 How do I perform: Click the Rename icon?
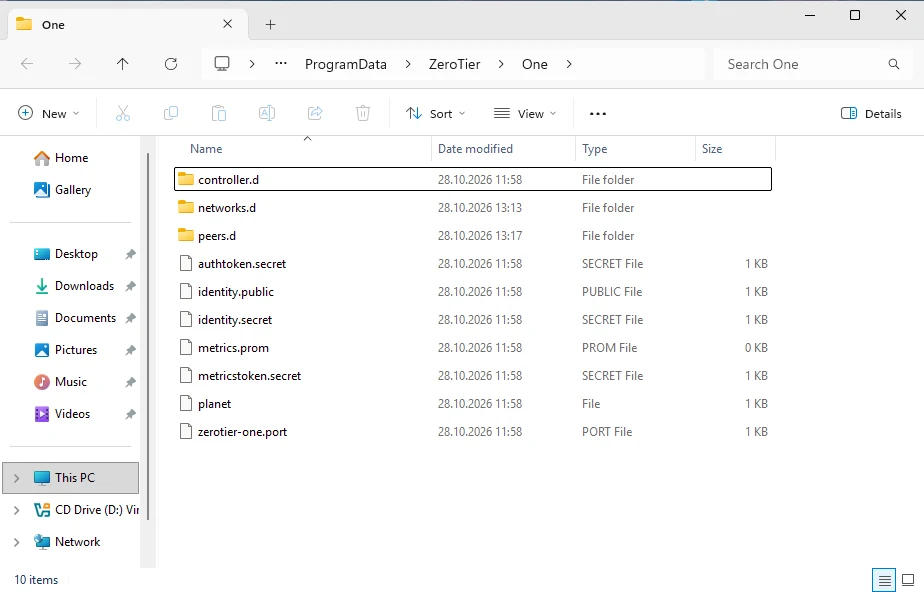coord(267,113)
